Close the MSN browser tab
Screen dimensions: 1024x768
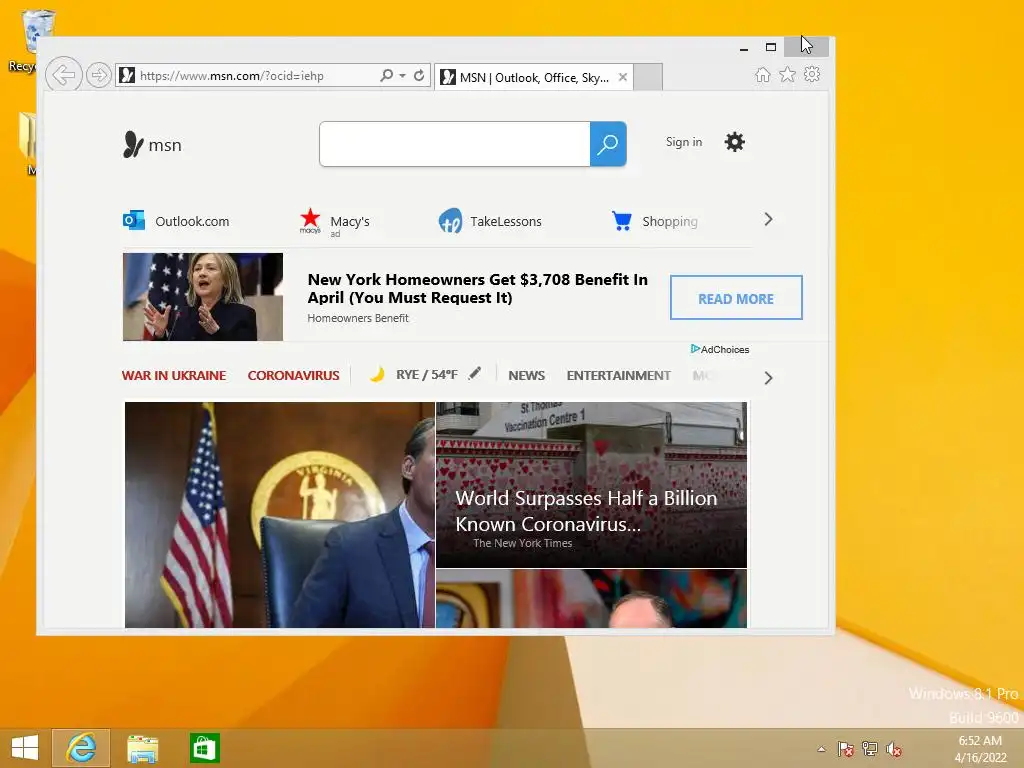point(623,77)
